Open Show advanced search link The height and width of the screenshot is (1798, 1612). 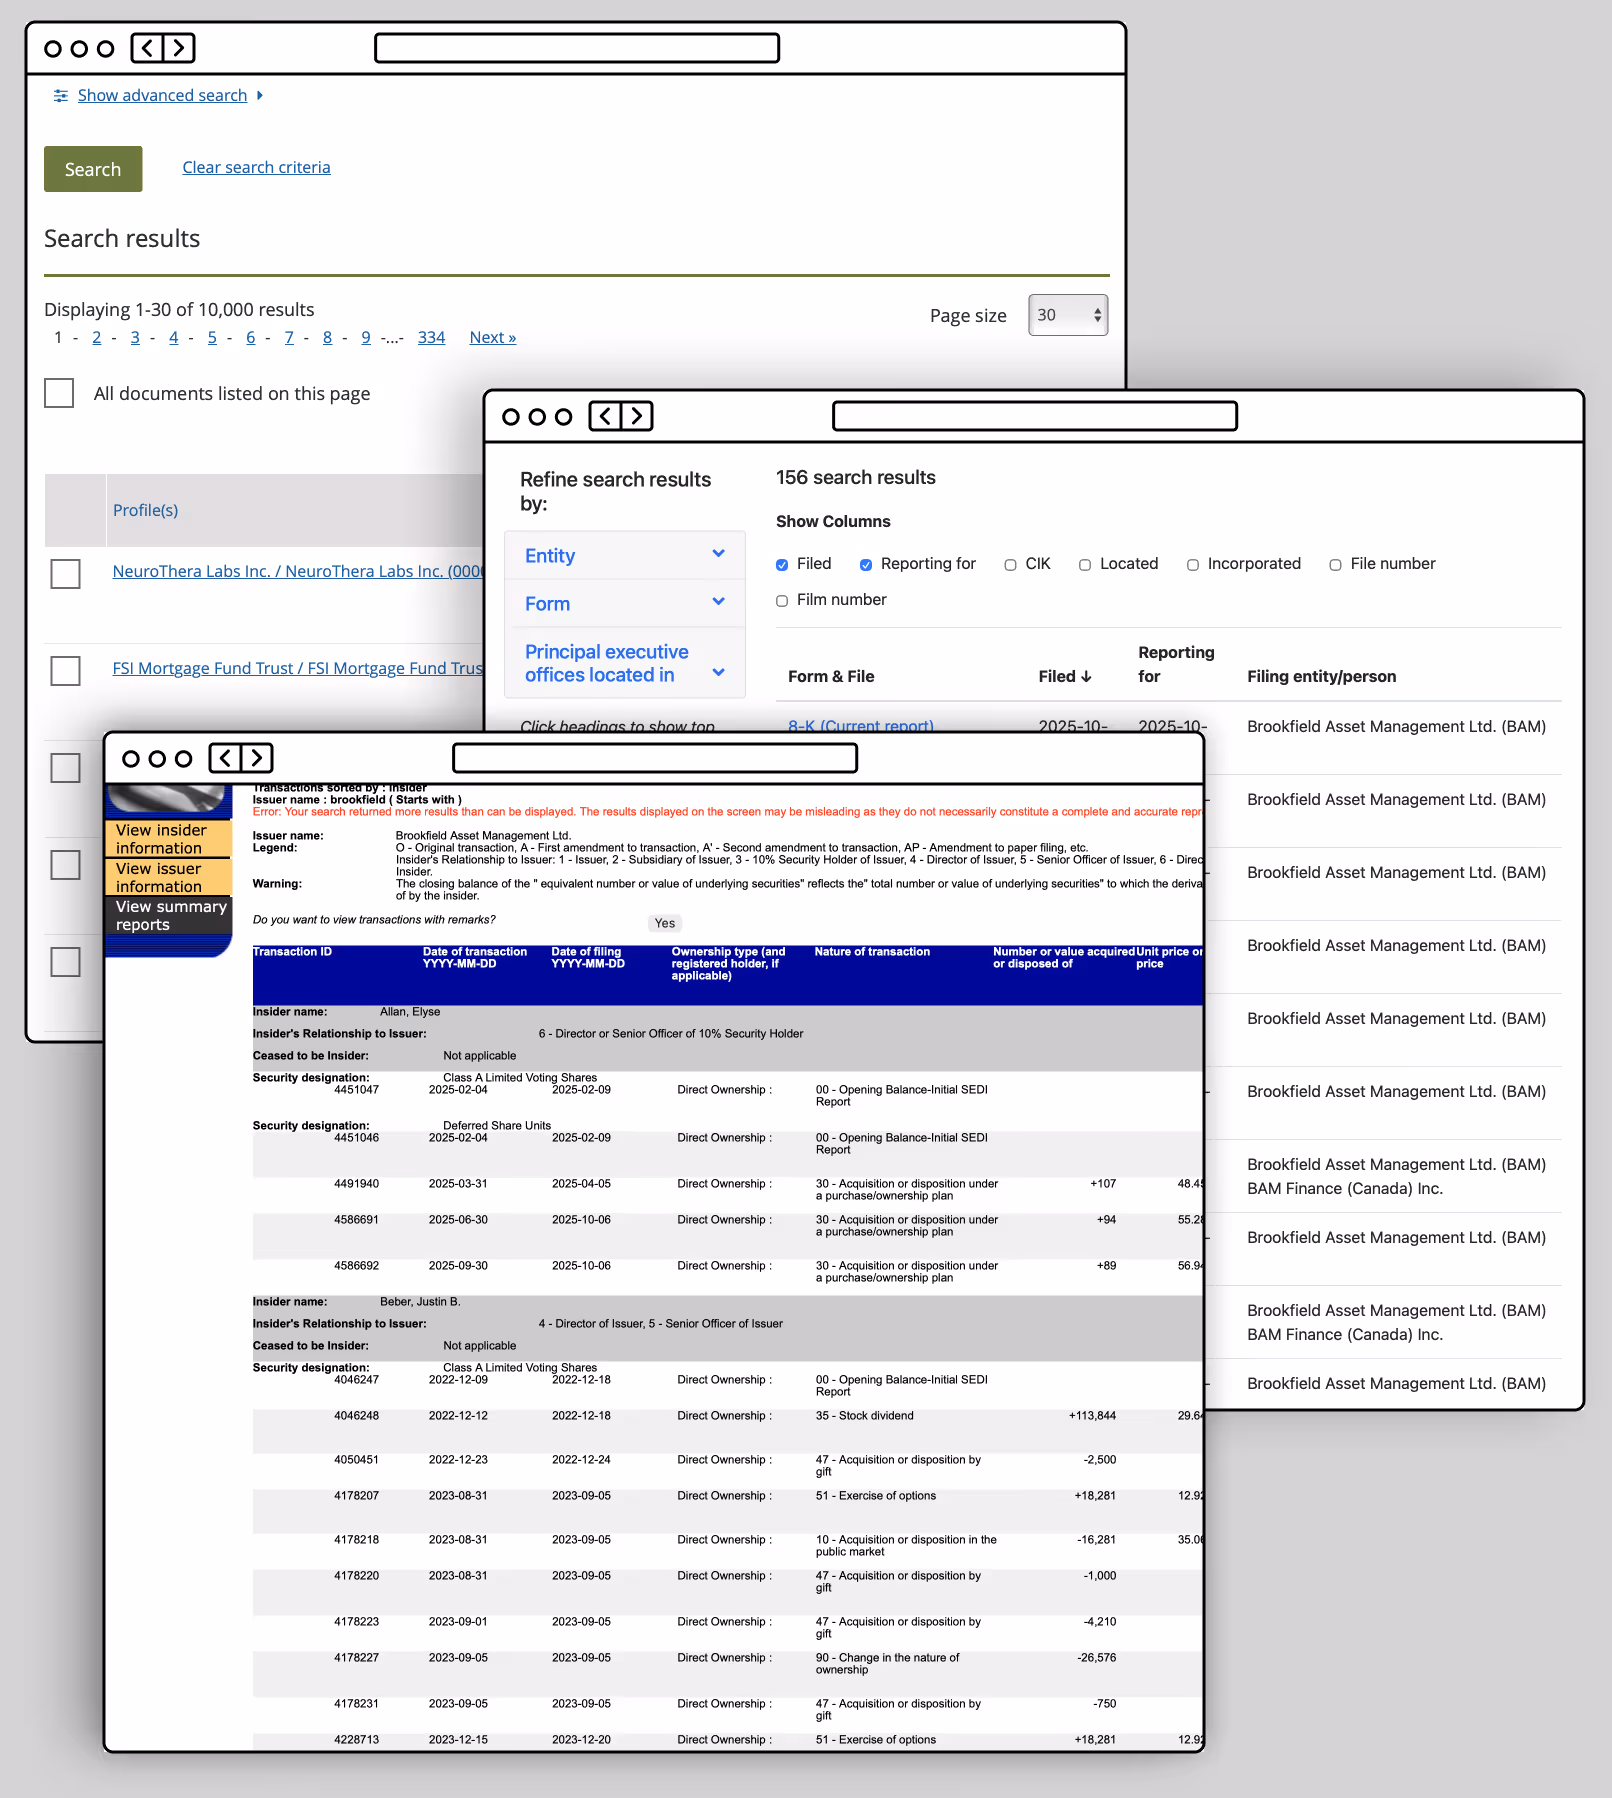162,96
